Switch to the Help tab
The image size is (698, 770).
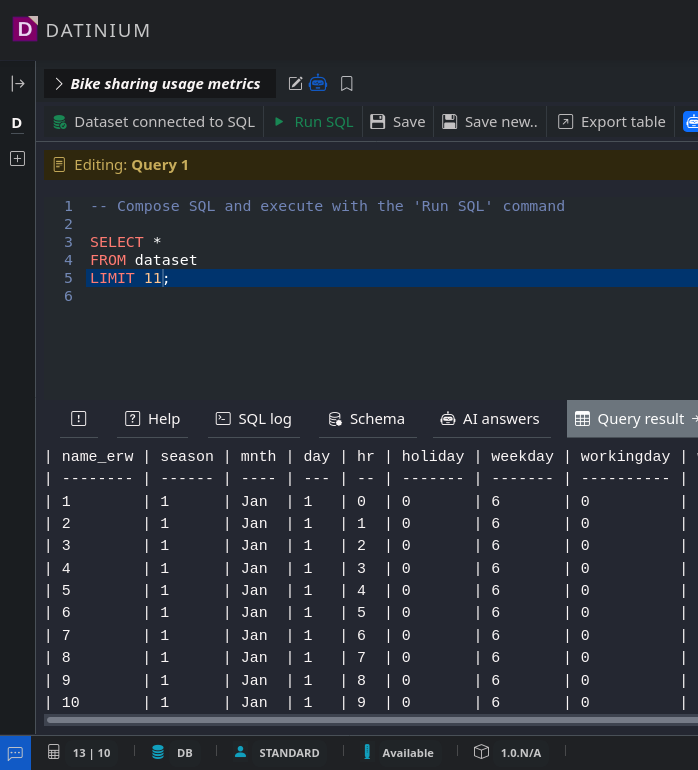152,419
